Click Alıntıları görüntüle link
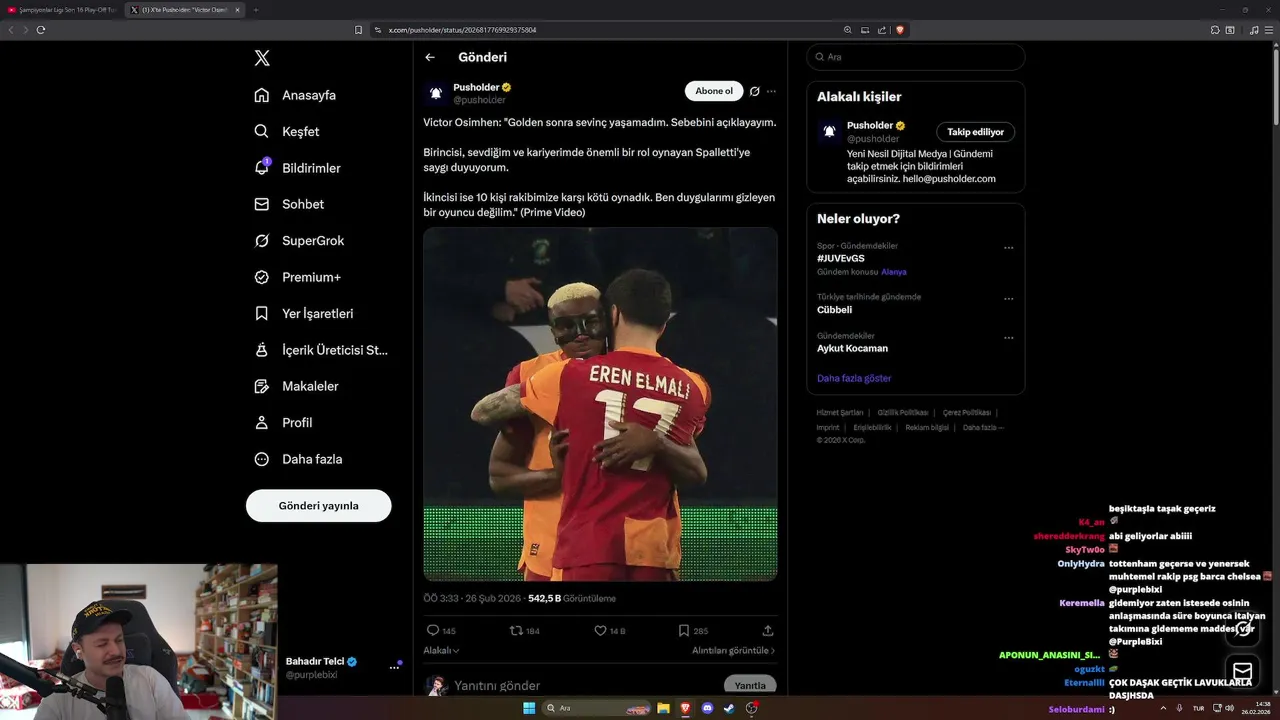The width and height of the screenshot is (1280, 720). tap(733, 650)
